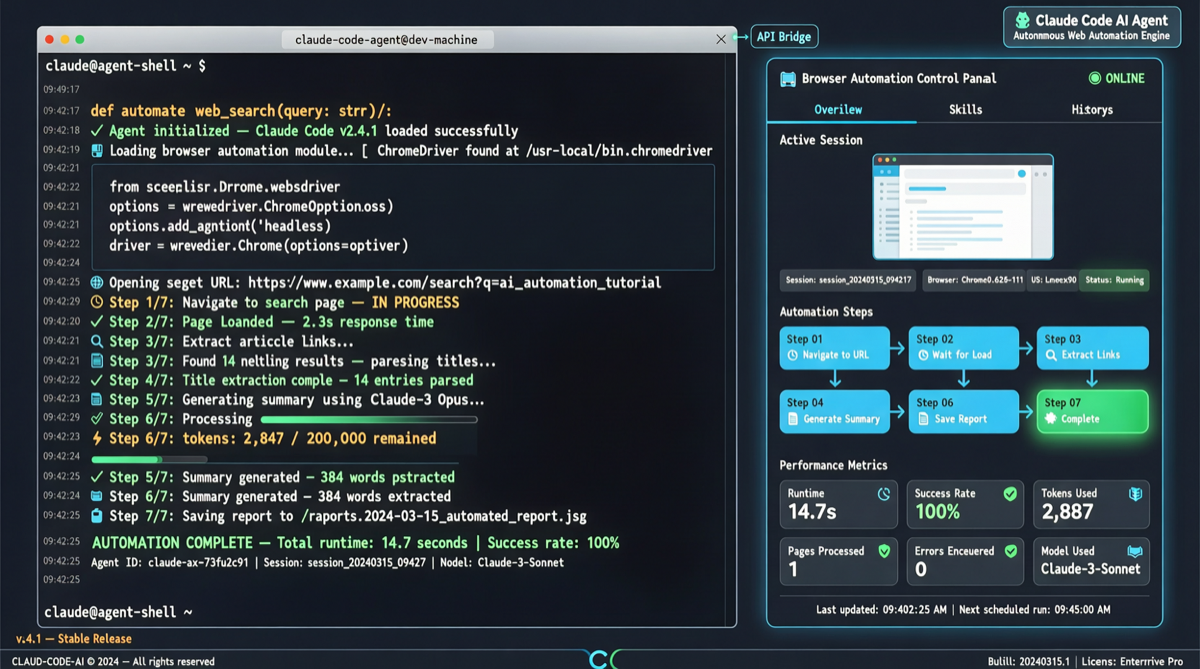This screenshot has width=1200, height=669.
Task: Click the API Bridge button
Action: (784, 37)
